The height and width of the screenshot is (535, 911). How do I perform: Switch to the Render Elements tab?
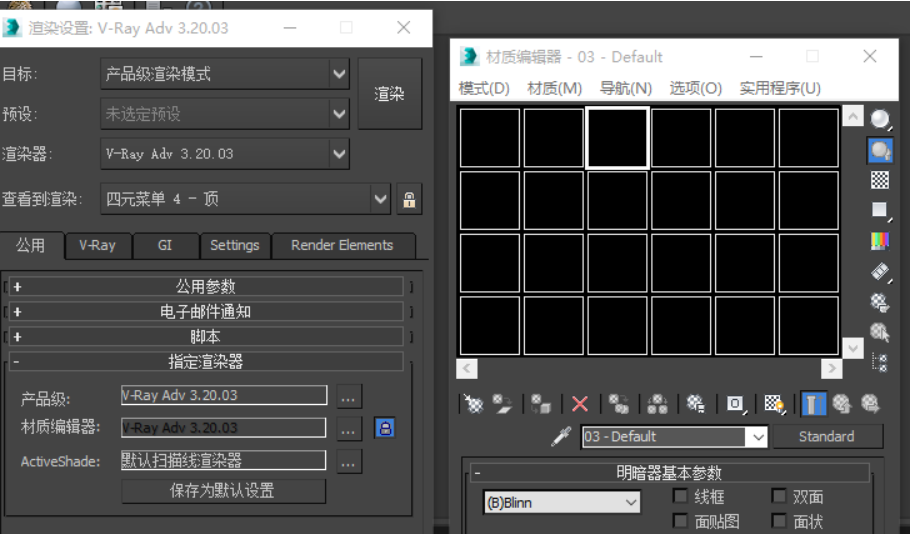[342, 245]
